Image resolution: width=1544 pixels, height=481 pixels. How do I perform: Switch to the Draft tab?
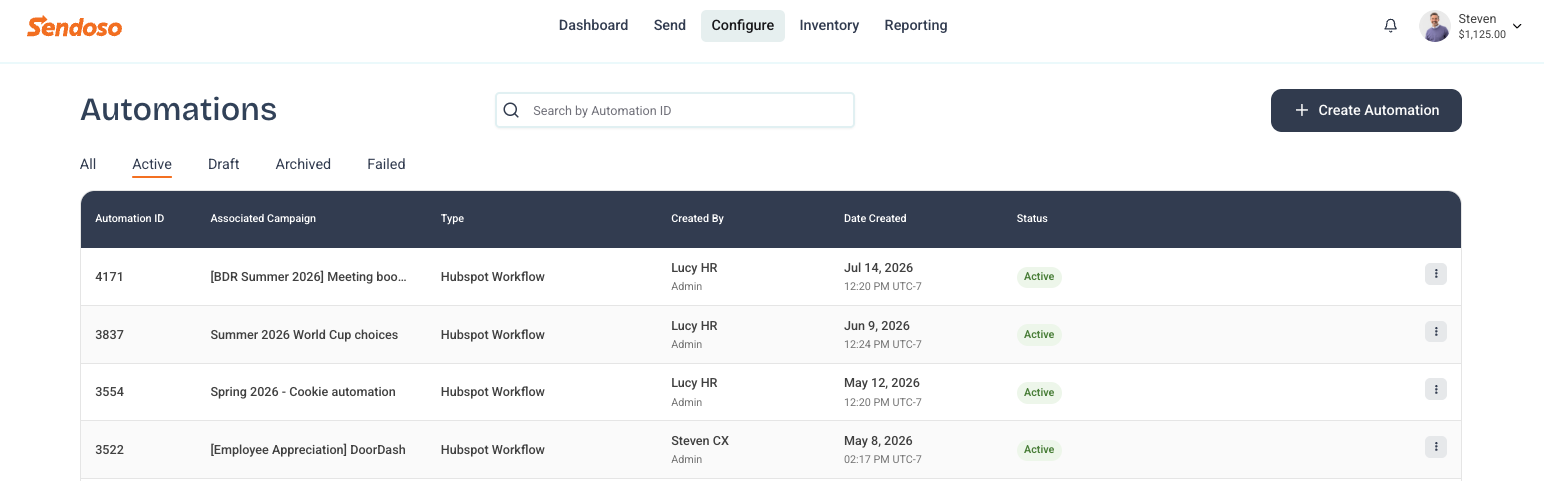point(224,164)
